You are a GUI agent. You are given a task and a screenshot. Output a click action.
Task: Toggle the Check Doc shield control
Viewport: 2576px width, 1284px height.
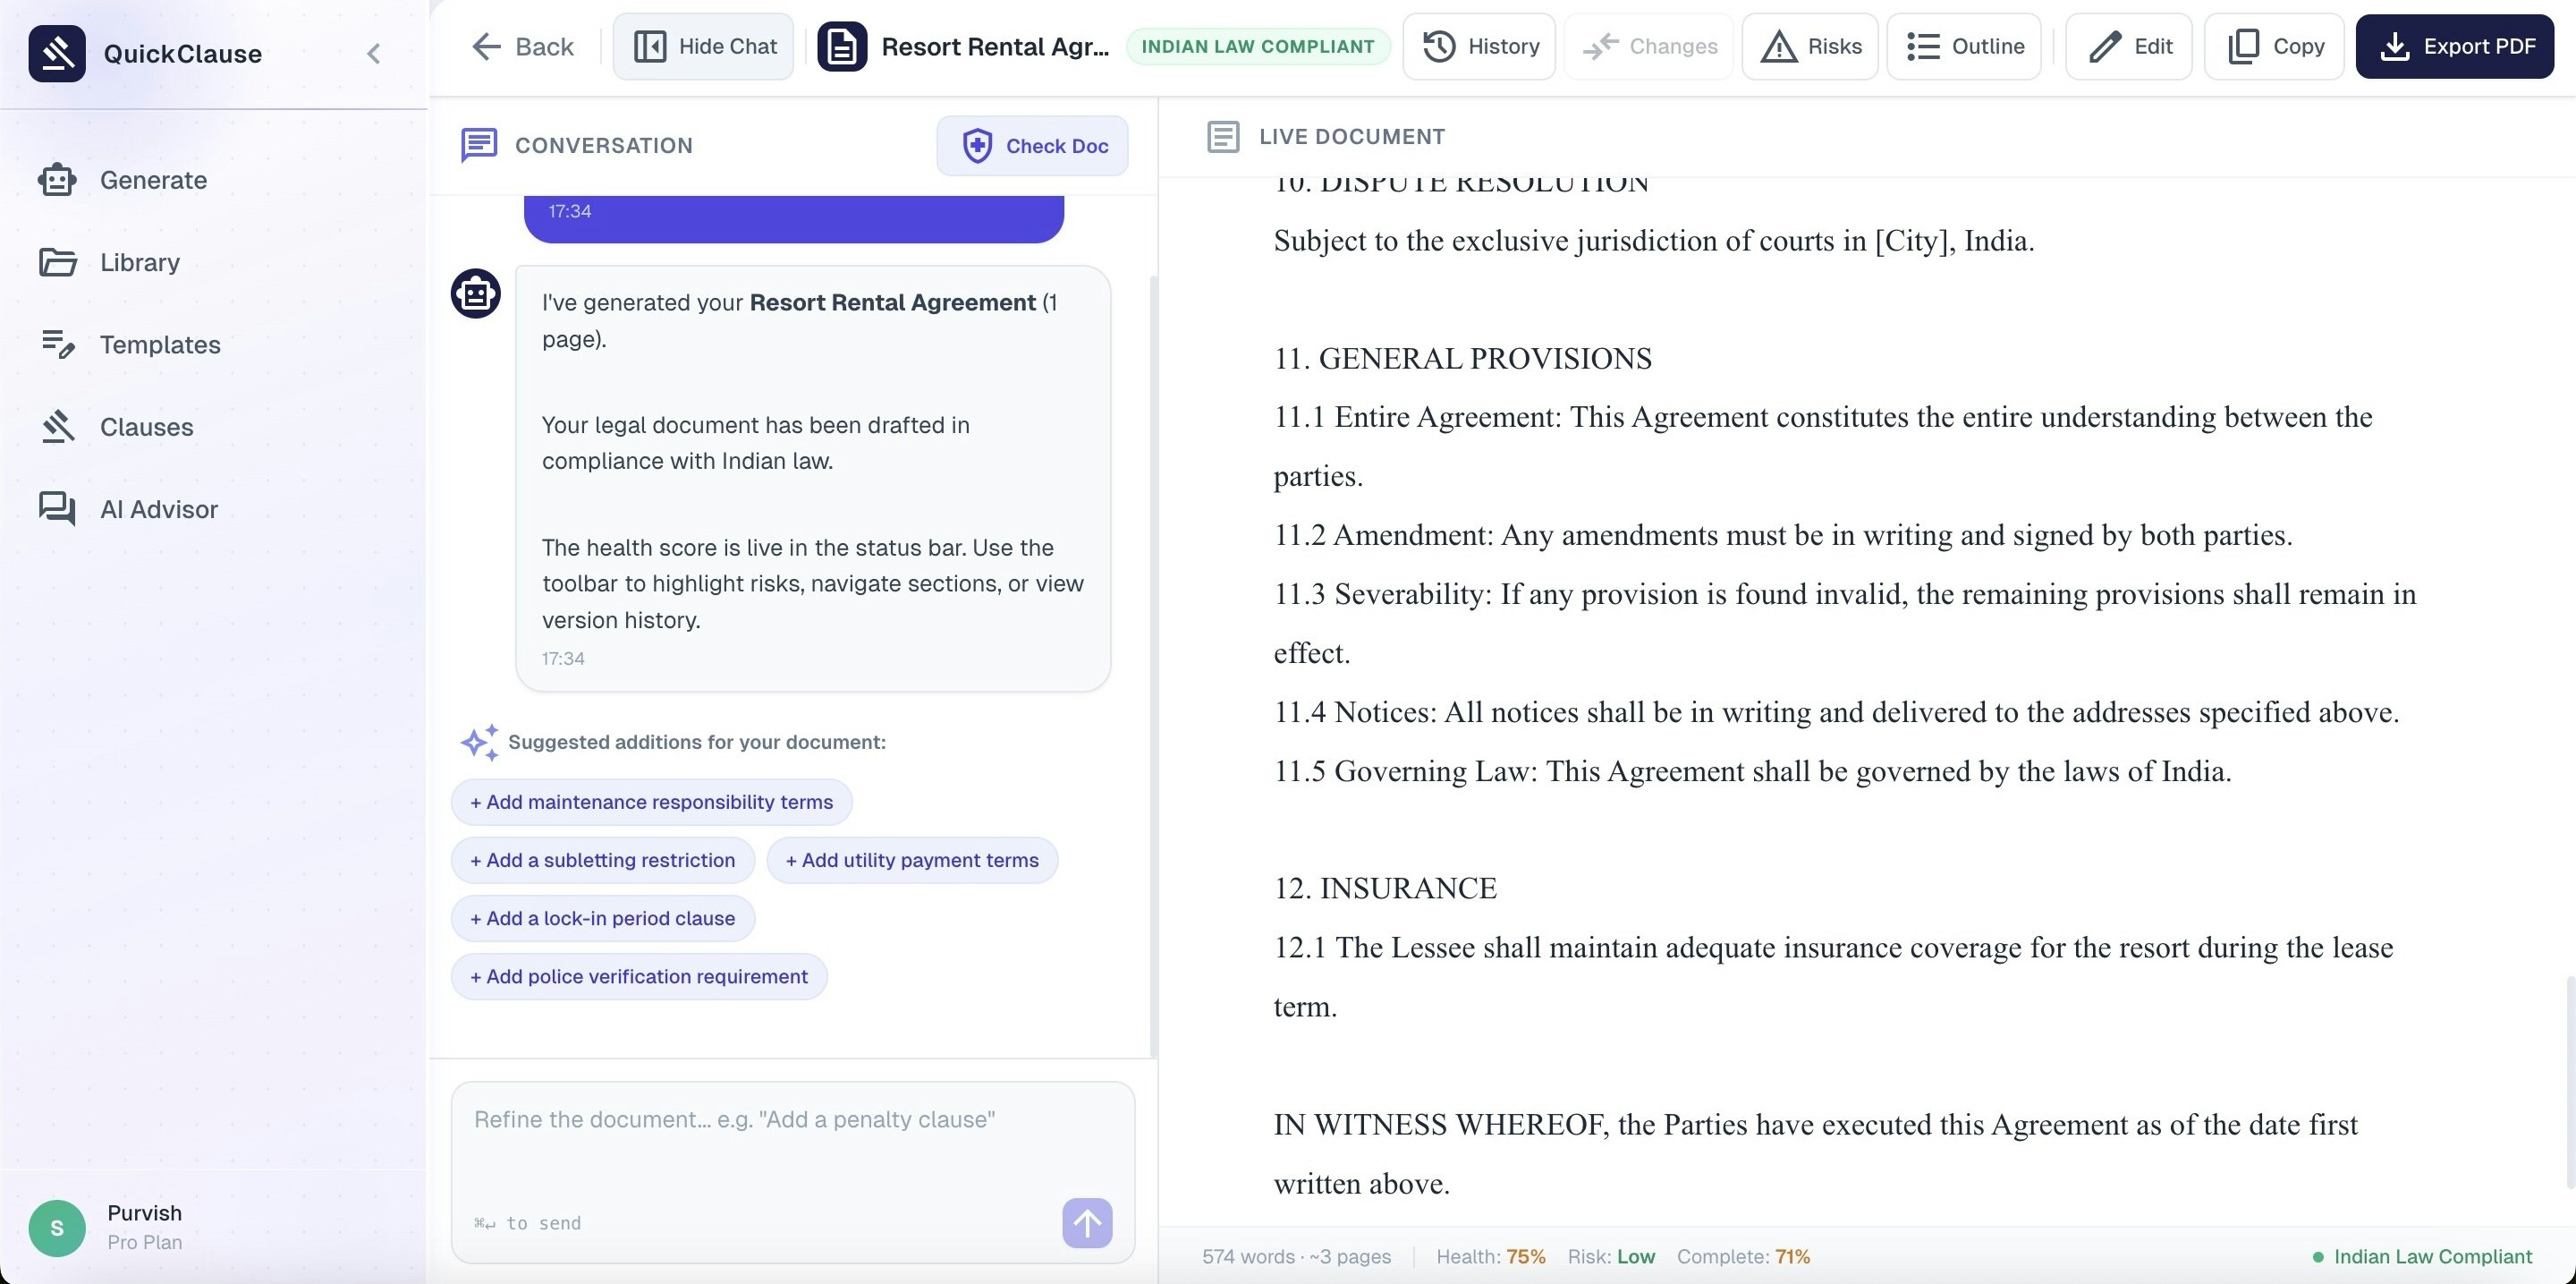1032,146
